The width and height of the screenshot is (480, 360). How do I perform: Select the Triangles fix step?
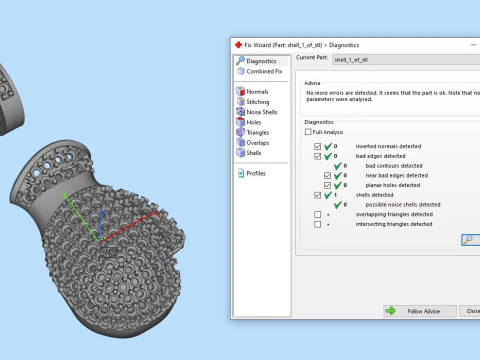click(253, 132)
